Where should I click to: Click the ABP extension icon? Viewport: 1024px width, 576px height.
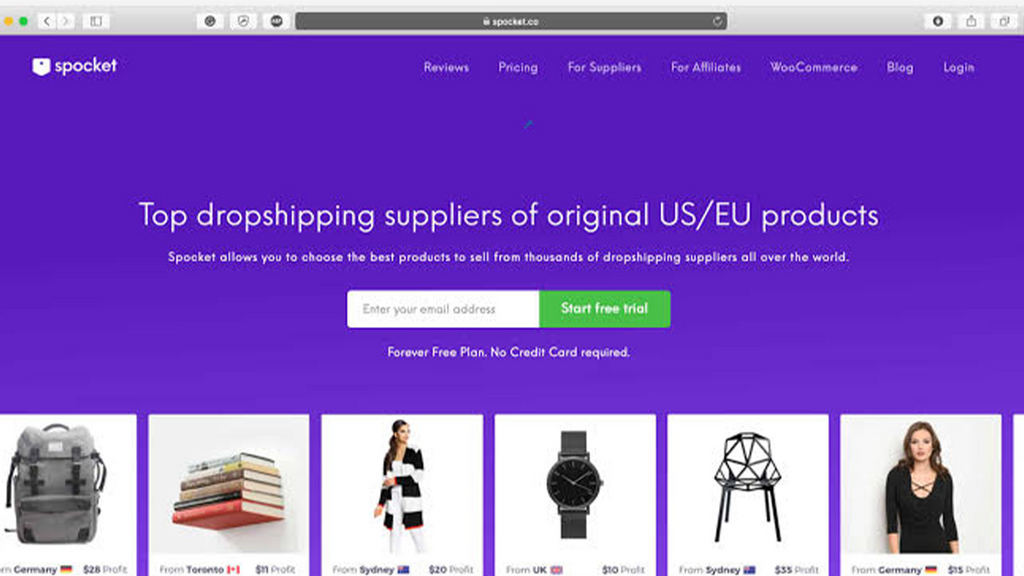[x=277, y=22]
